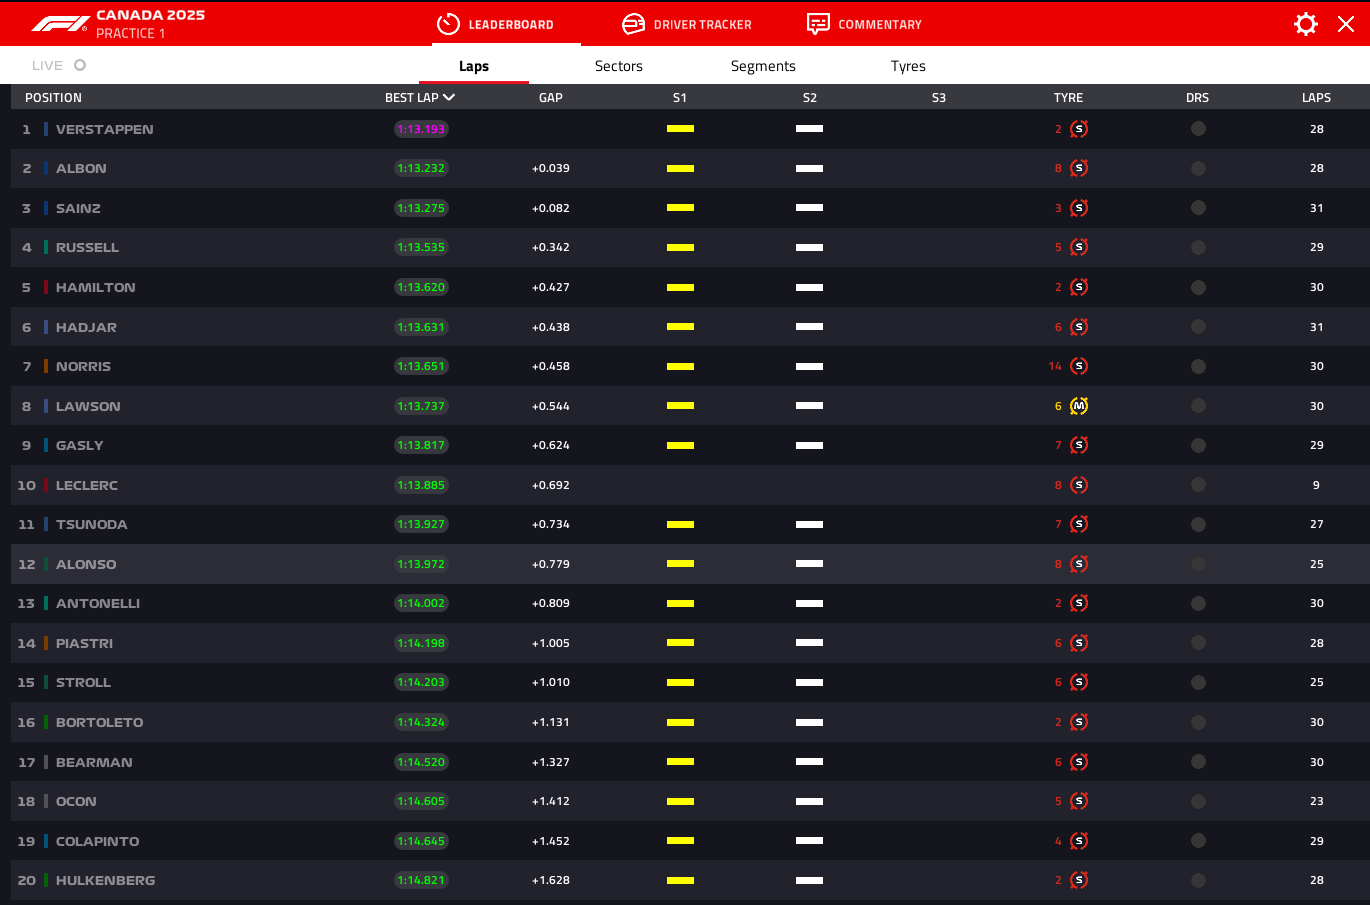This screenshot has width=1370, height=905.
Task: Select driver VERSTAPPEN
Action: (x=105, y=129)
